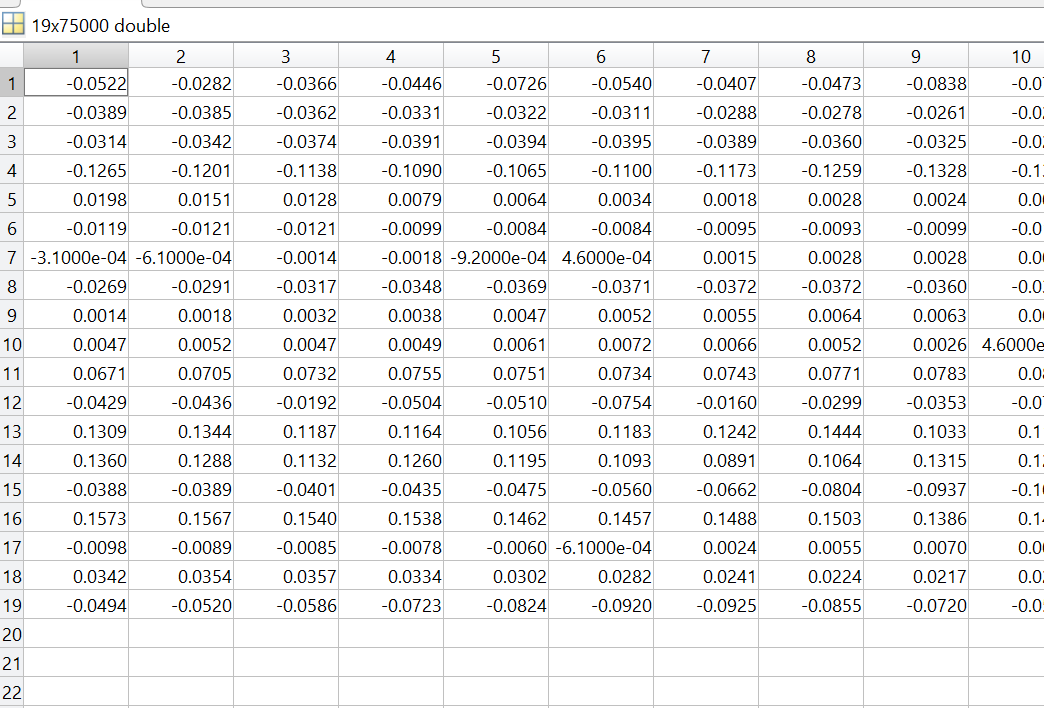Screen dimensions: 1044x708
Task: Click the empty cell in row 20
Action: [x=76, y=634]
